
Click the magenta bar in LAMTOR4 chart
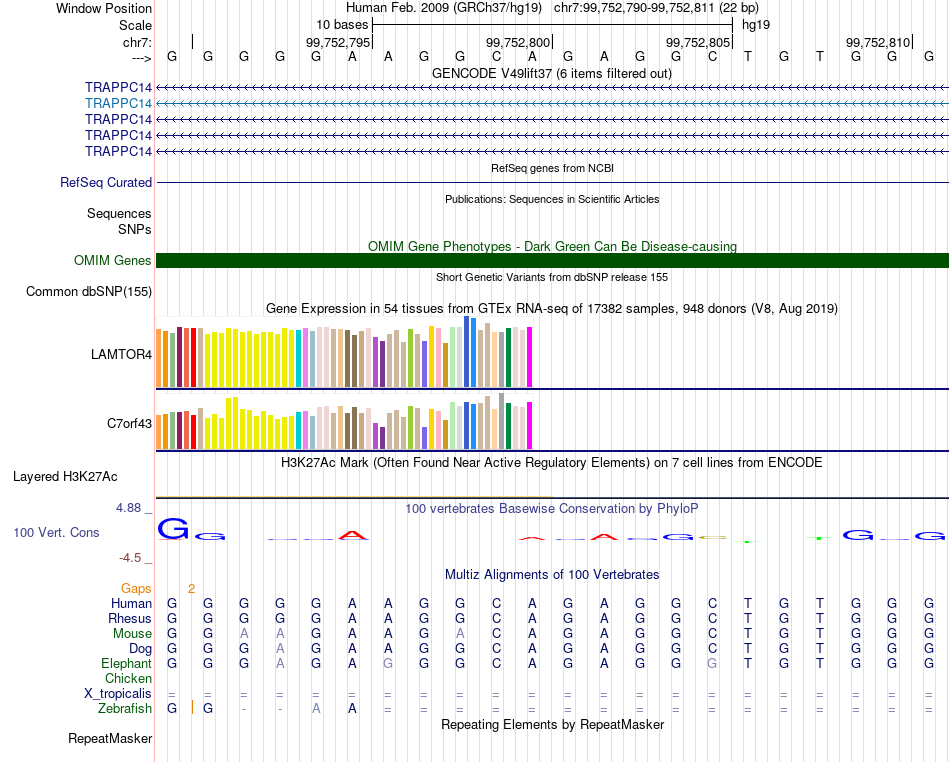[x=529, y=357]
